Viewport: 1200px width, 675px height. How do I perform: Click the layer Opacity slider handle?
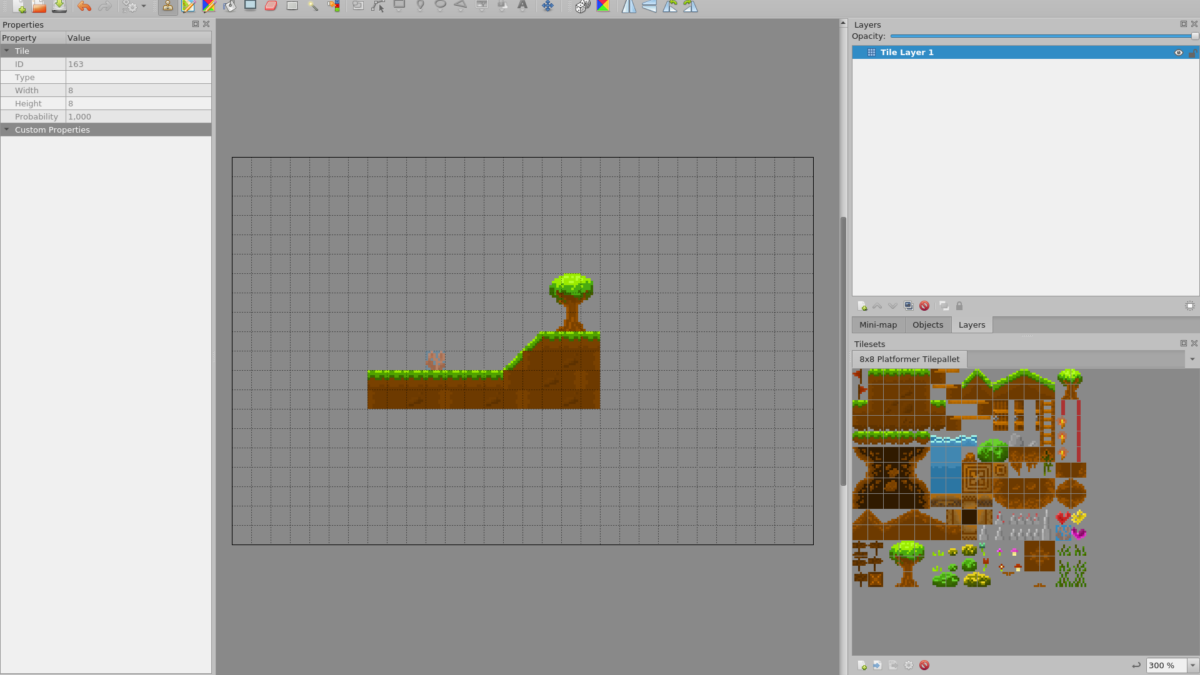coord(1194,36)
